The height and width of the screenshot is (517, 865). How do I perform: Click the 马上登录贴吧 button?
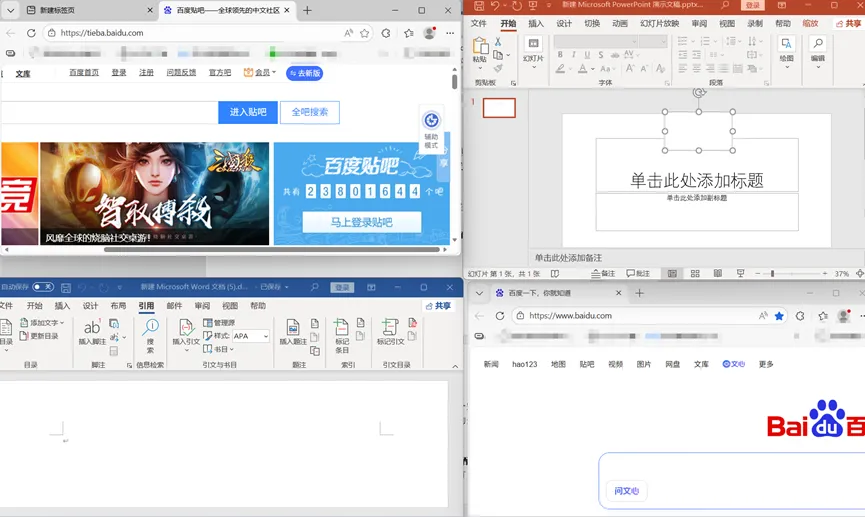pyautogui.click(x=361, y=222)
